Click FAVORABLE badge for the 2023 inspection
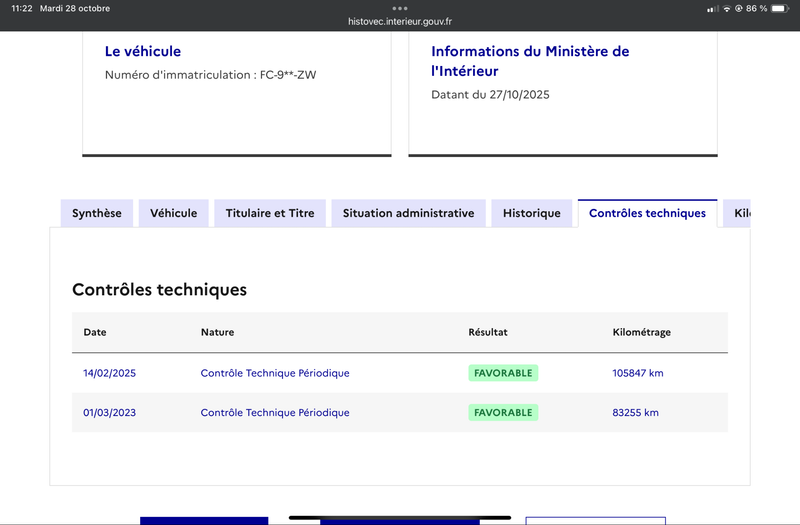The width and height of the screenshot is (800, 525). (x=503, y=412)
